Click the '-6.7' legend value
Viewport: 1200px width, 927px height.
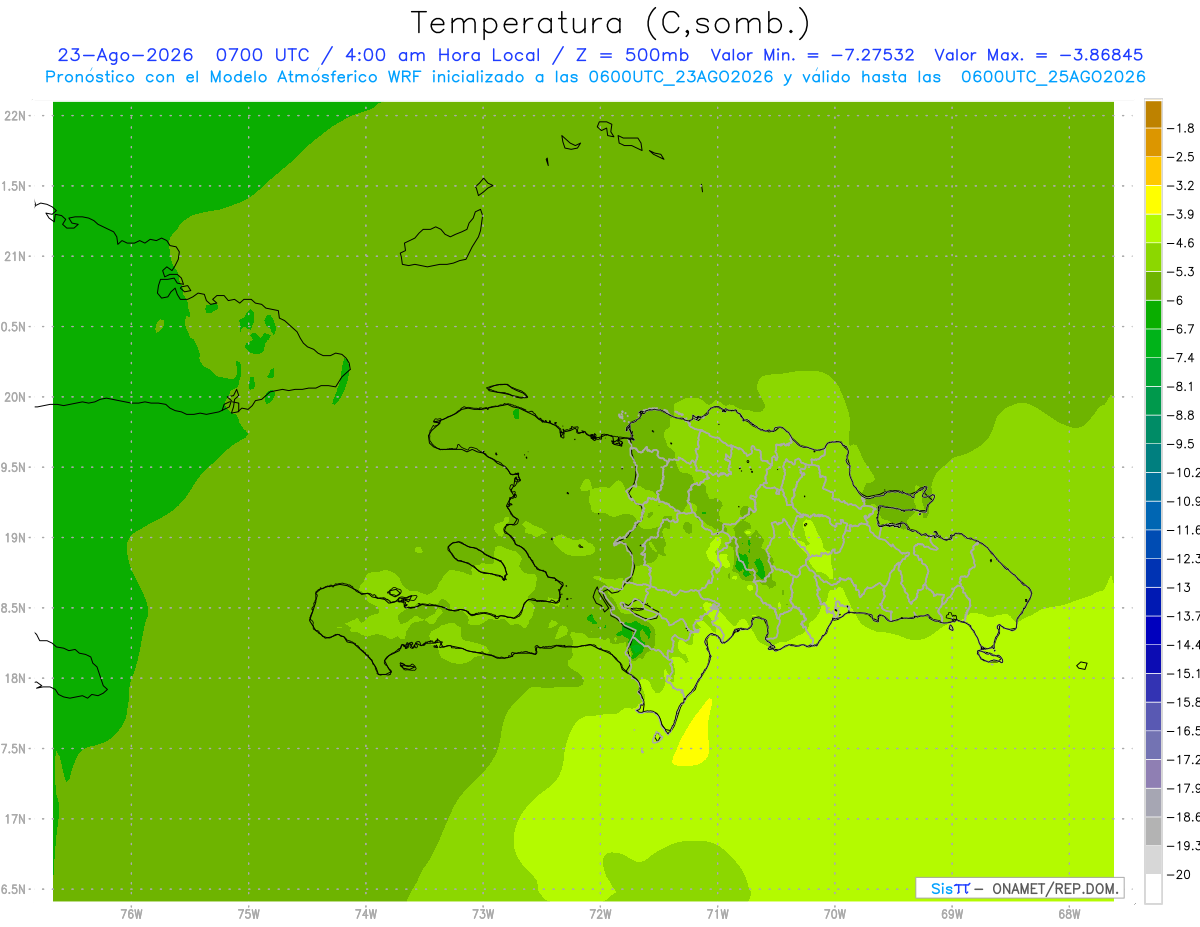(x=1181, y=329)
